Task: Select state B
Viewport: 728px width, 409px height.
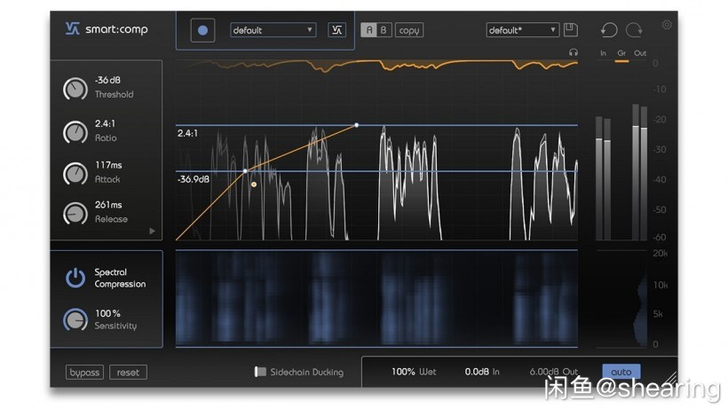Action: (384, 30)
